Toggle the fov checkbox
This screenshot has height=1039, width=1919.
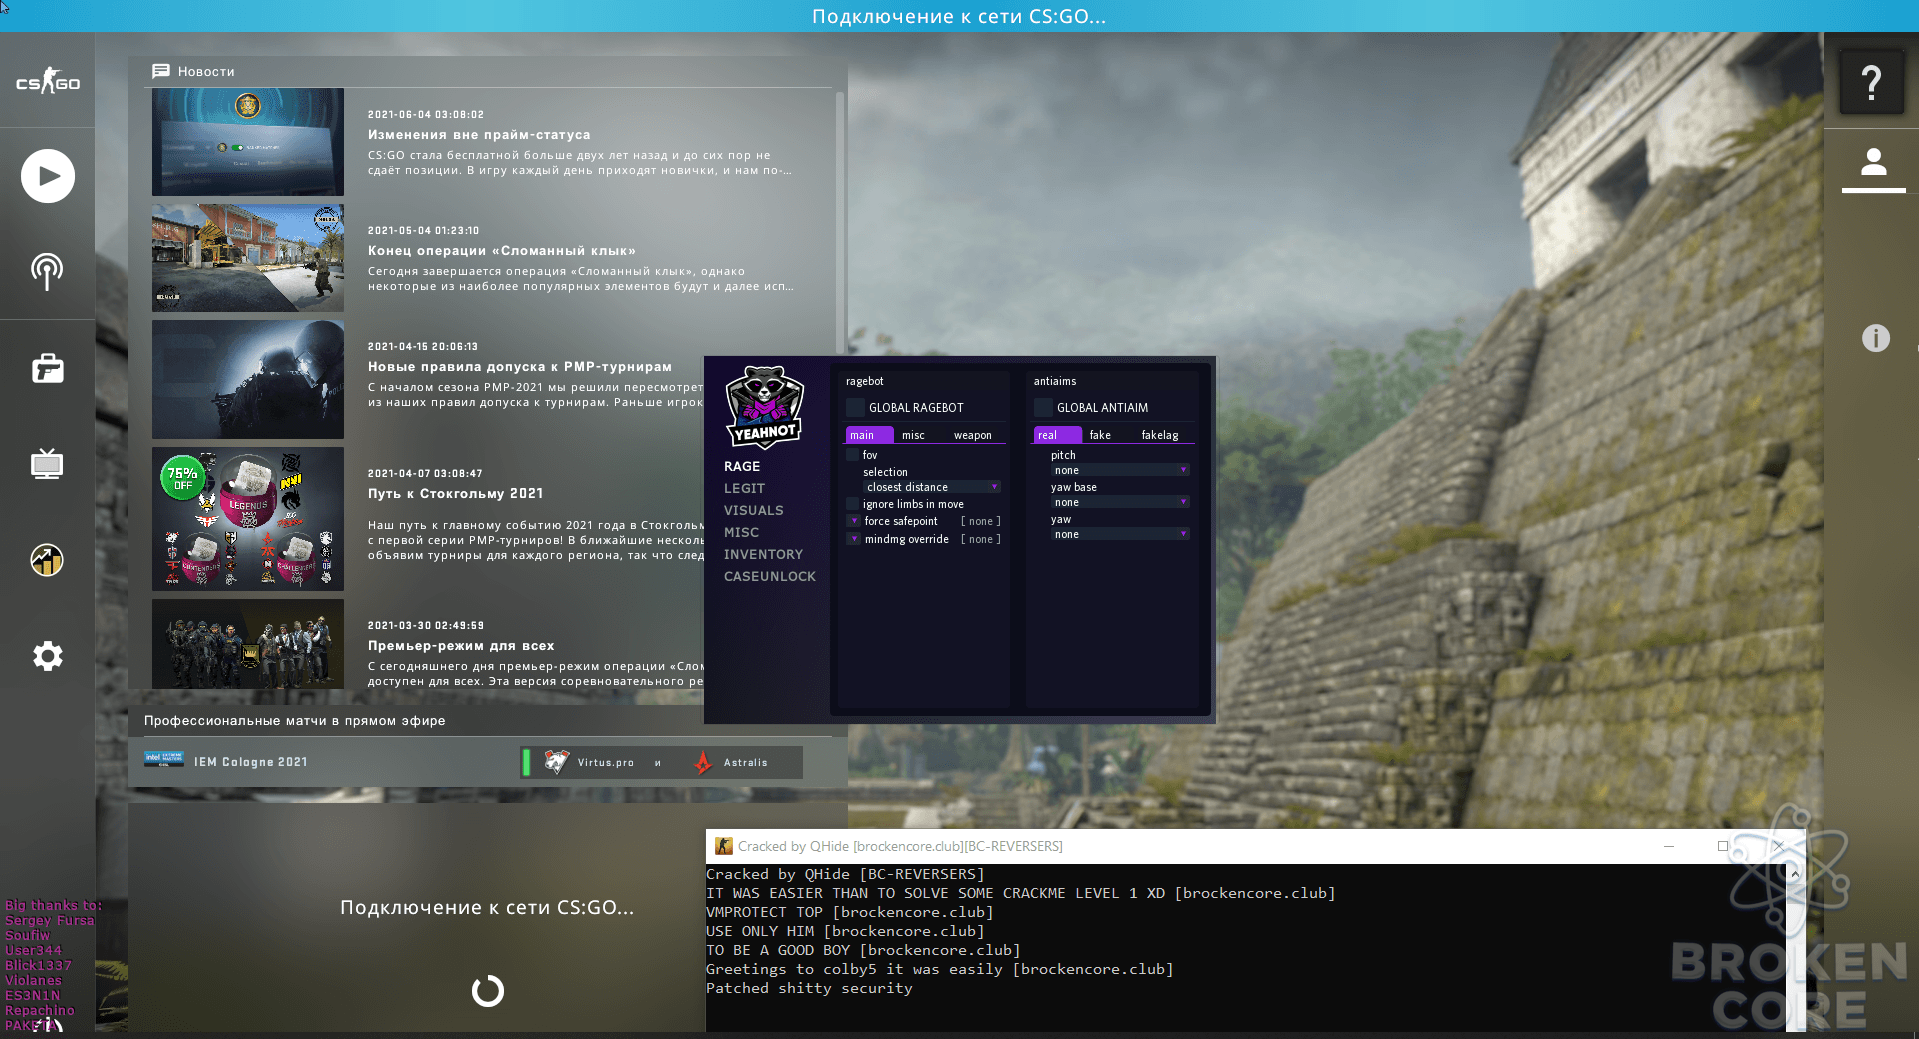853,455
